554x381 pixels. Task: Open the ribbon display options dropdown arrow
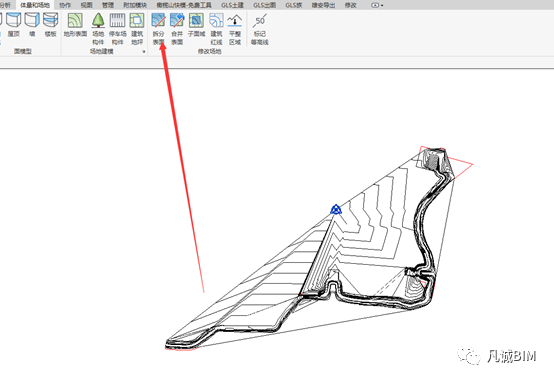click(382, 5)
